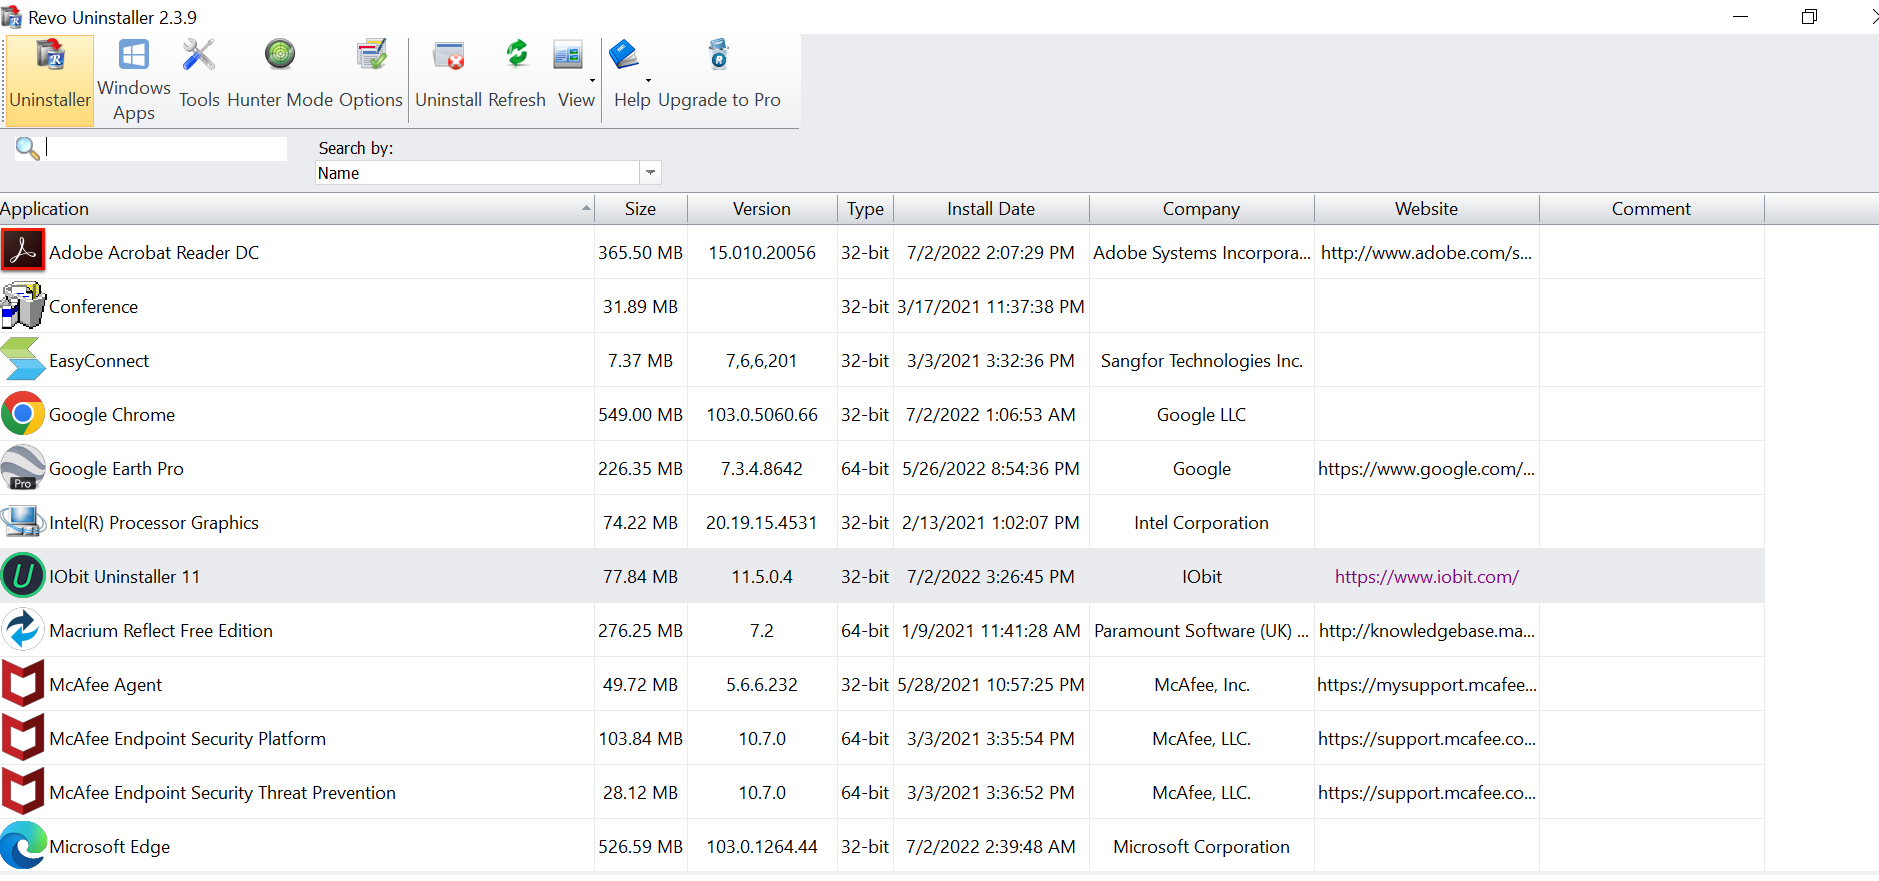
Task: Select McAfee Endpoint Security Platform icon
Action: pos(23,738)
